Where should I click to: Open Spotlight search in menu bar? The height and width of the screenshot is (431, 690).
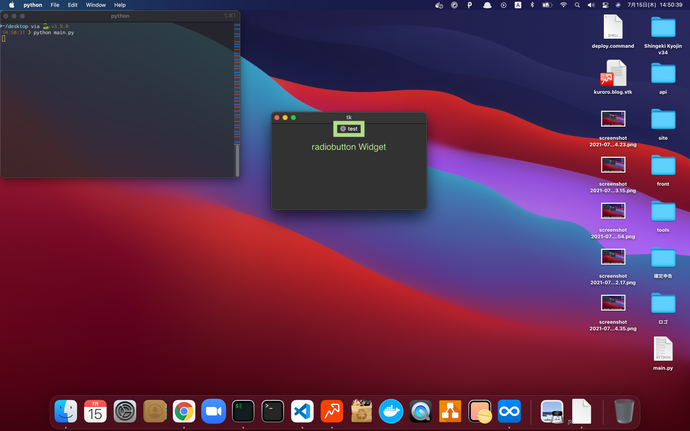[x=577, y=5]
